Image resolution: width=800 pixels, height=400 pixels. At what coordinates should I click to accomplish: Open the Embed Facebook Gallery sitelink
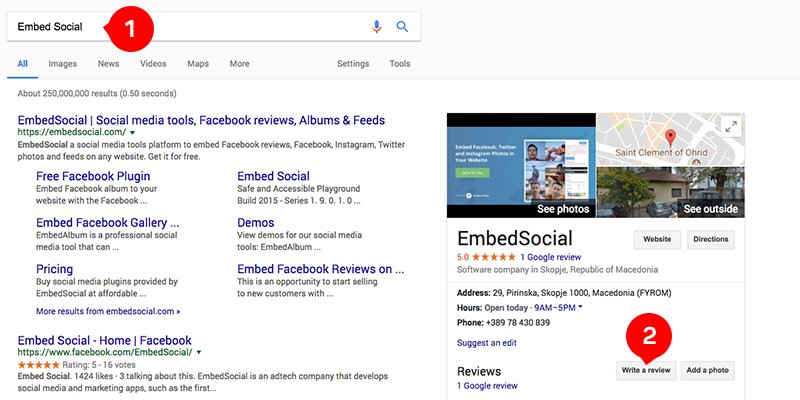coord(108,222)
